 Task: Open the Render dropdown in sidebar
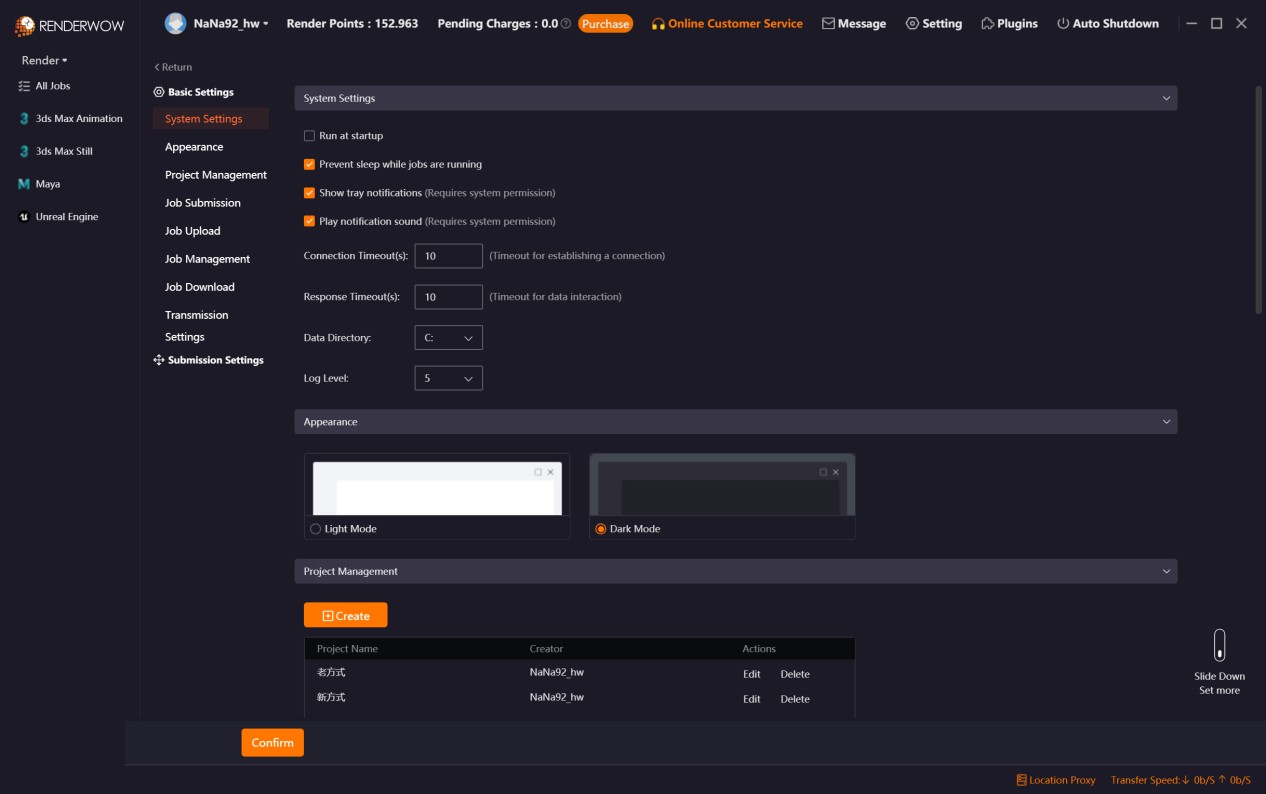45,60
